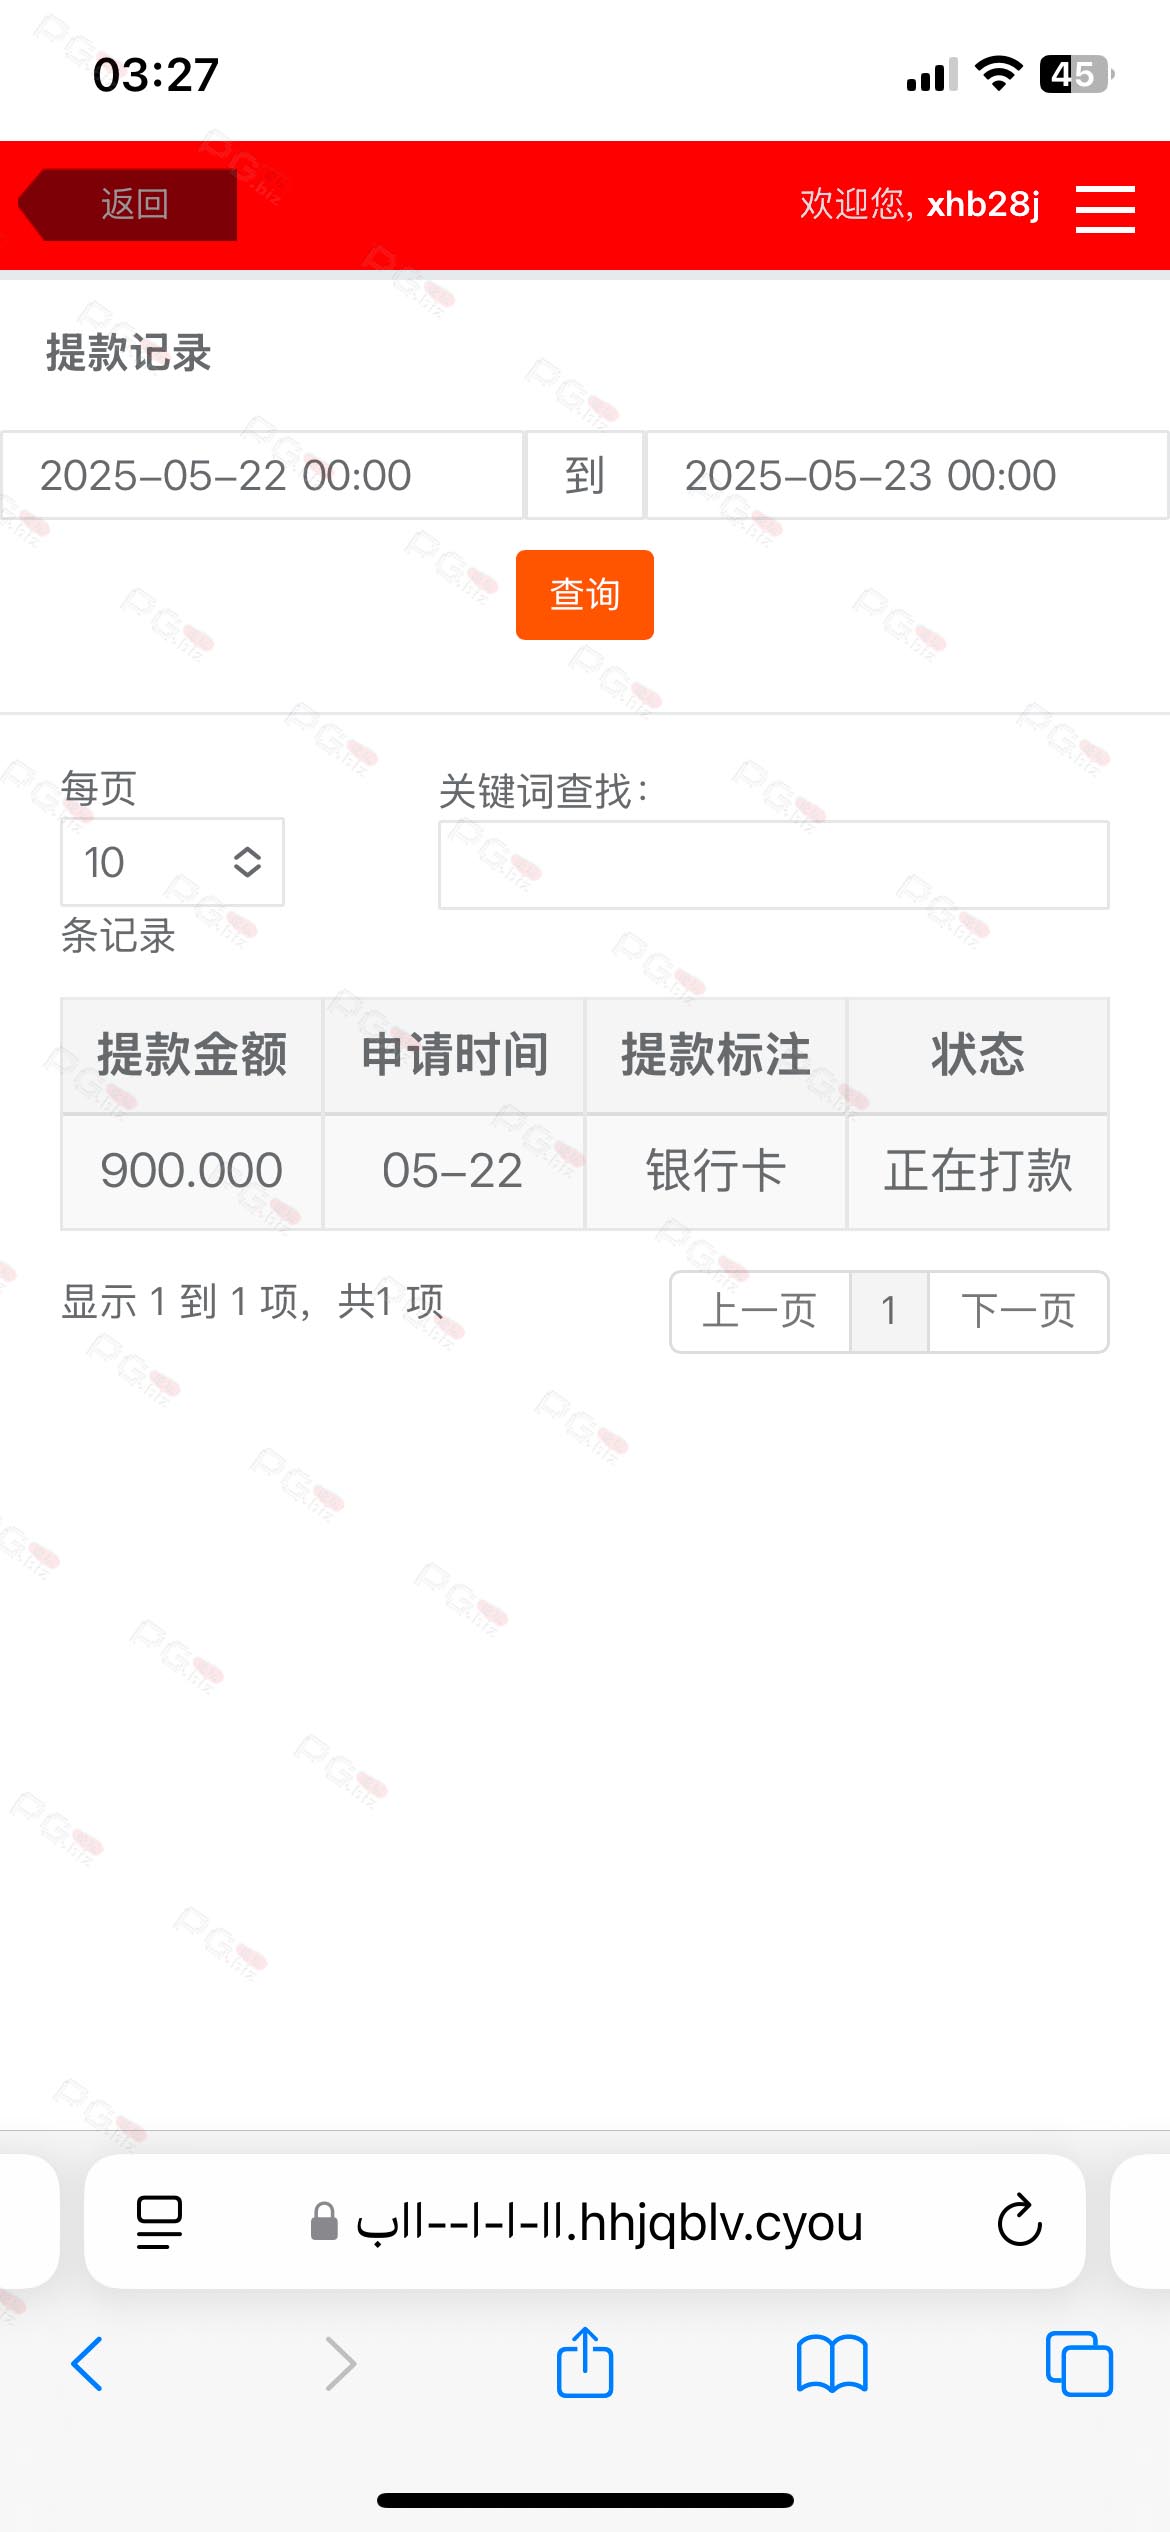Click the 关键词查找 search field

pyautogui.click(x=773, y=865)
